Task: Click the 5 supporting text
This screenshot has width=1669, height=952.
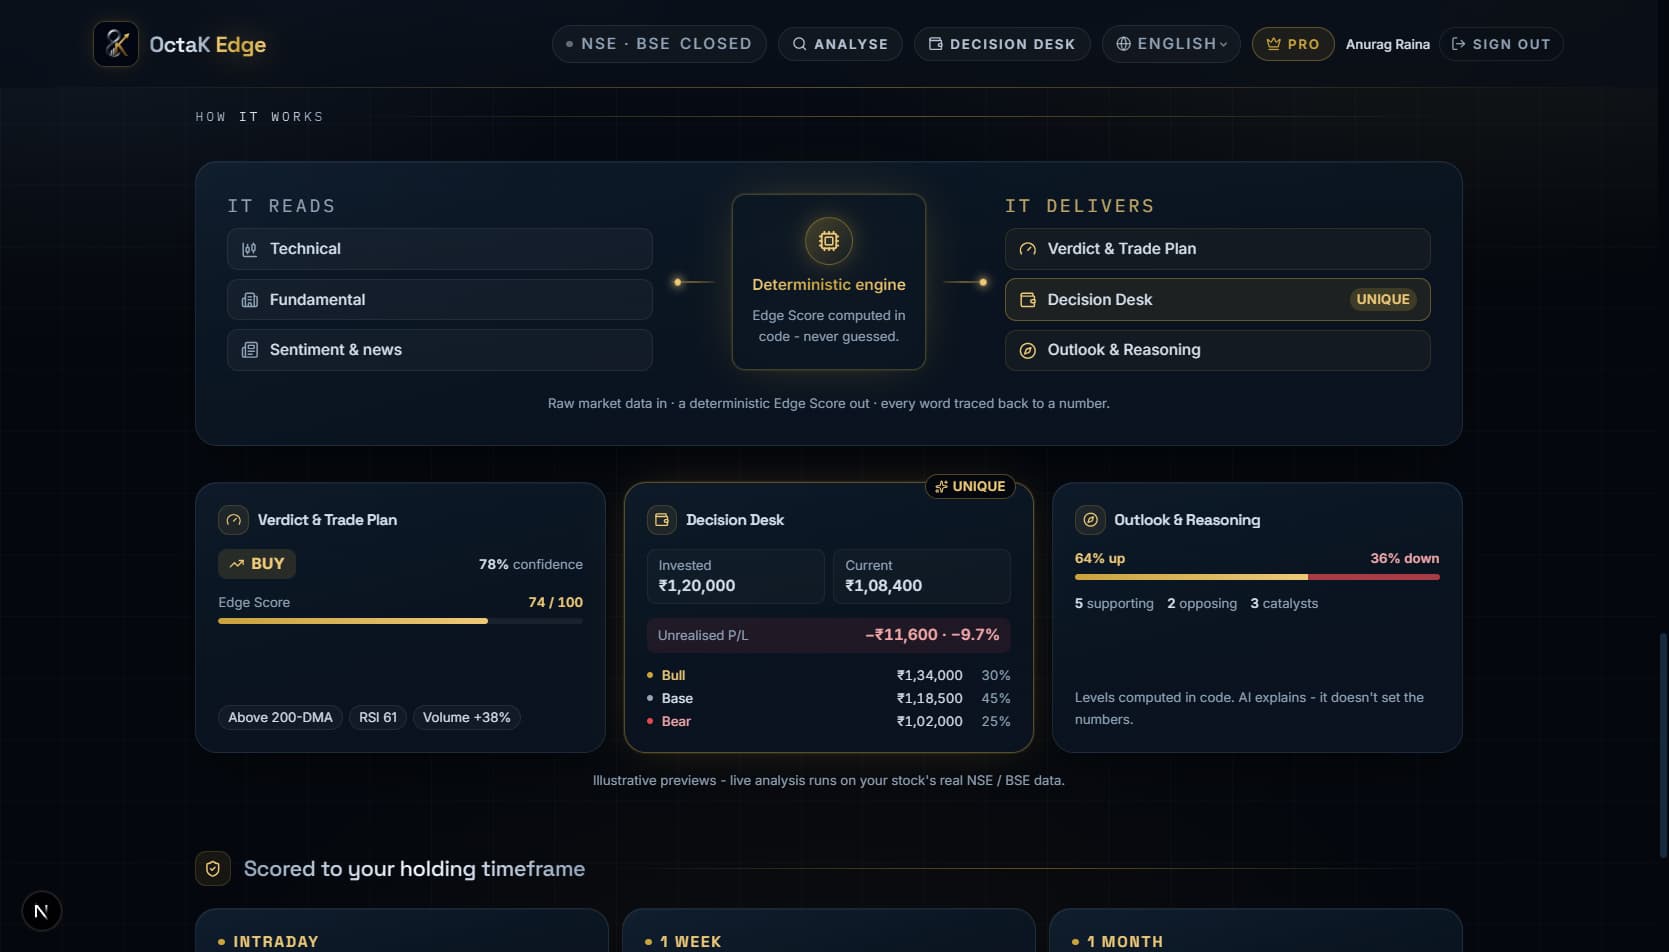Action: [x=1114, y=604]
